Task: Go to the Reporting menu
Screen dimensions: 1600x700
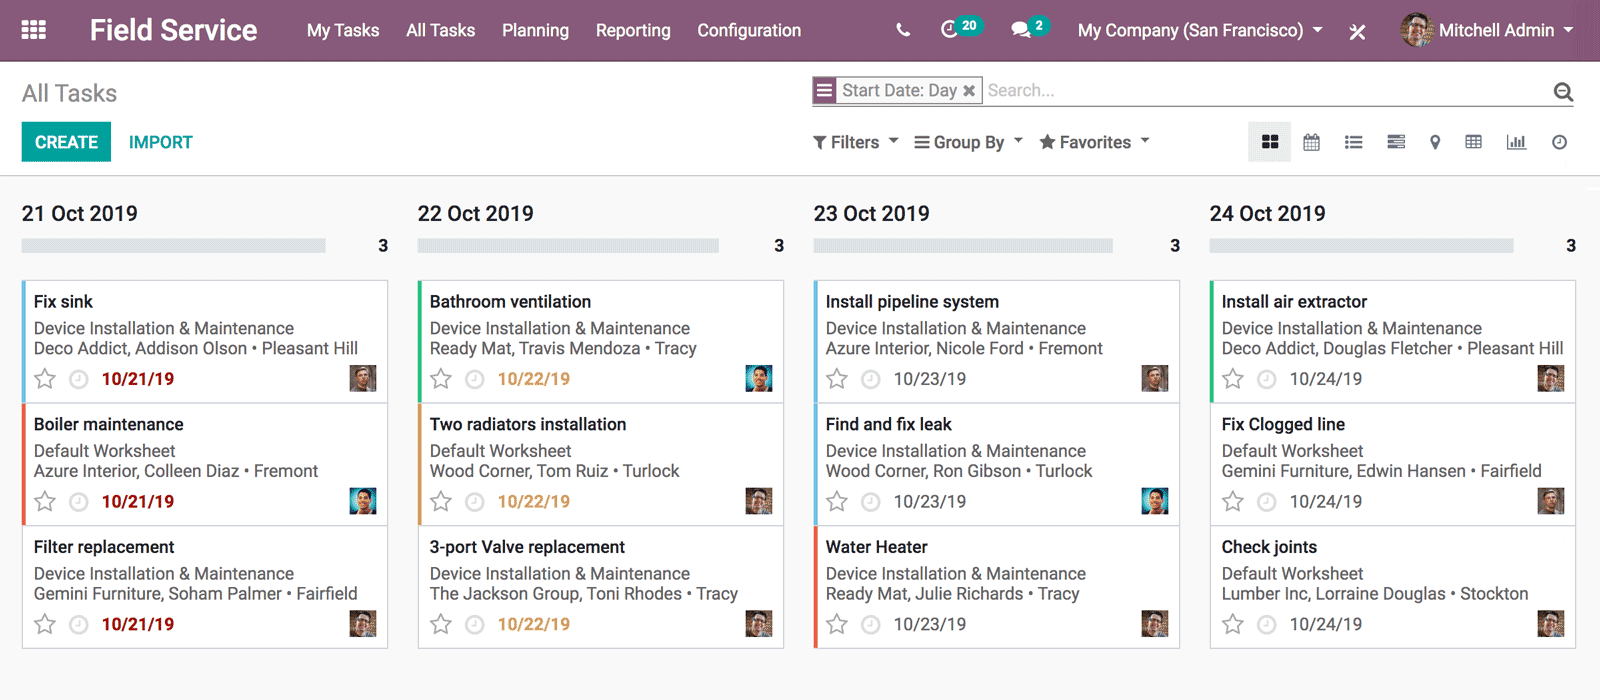Action: coord(633,30)
